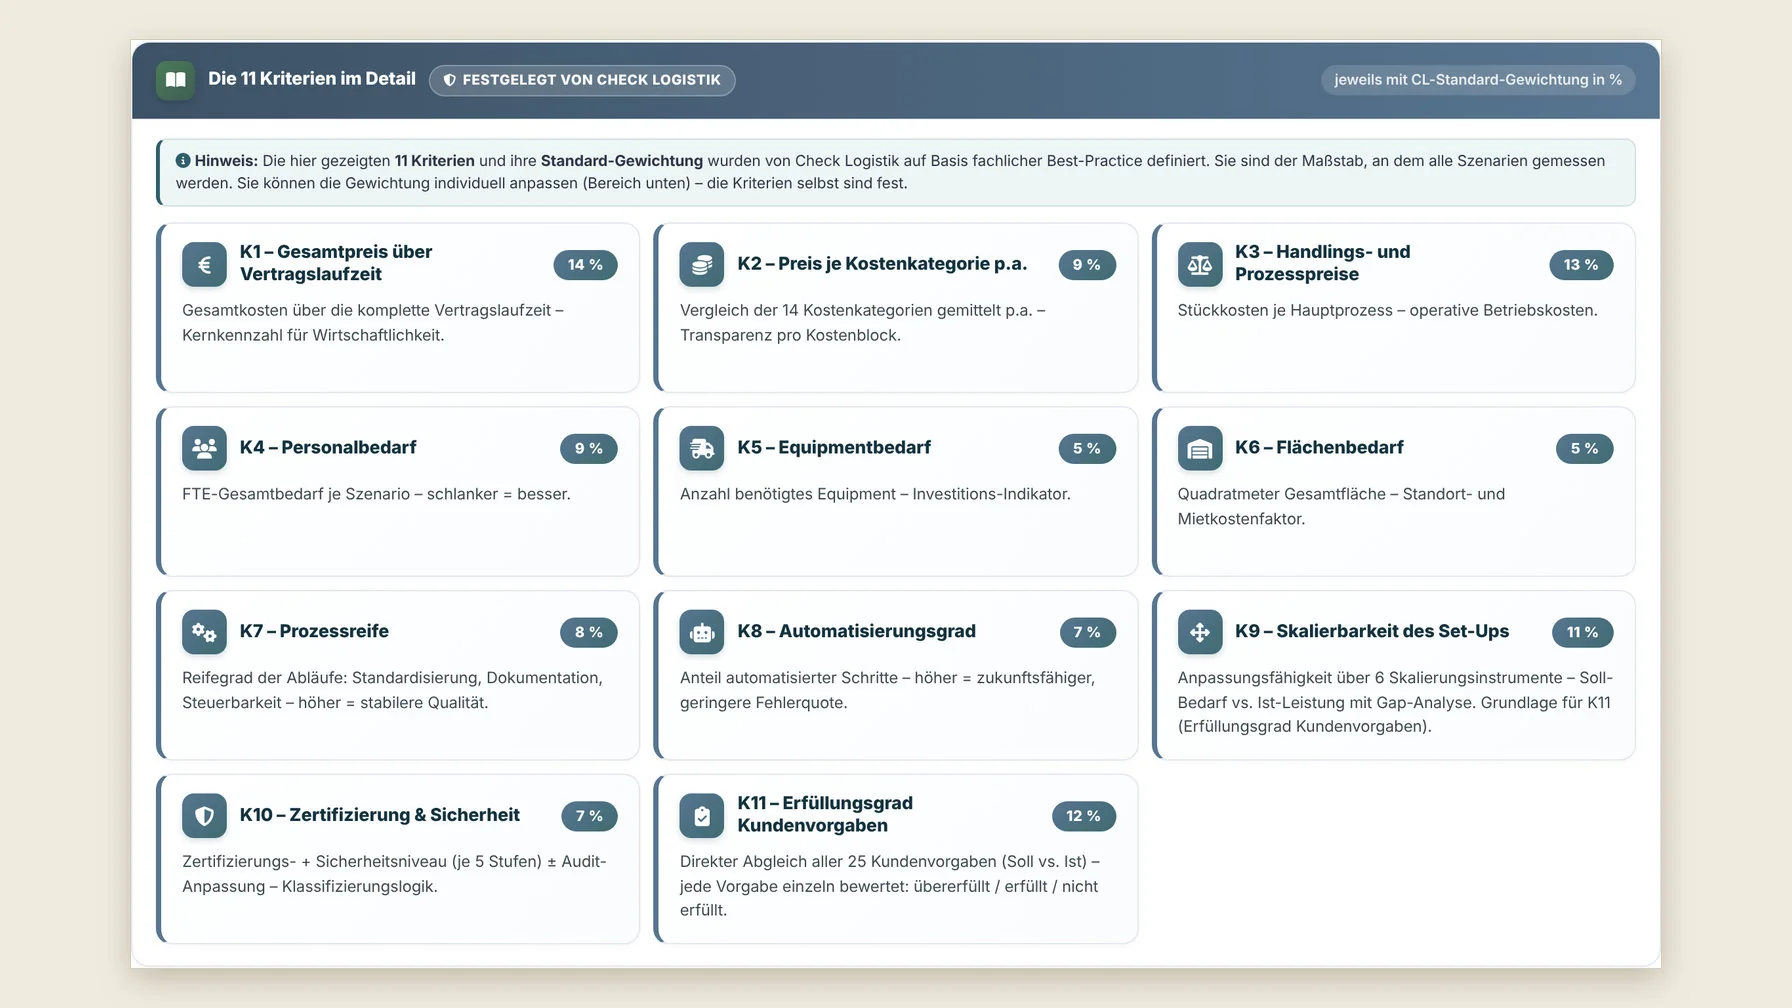The width and height of the screenshot is (1792, 1008).
Task: Click the title 'K8 – Automatisierungsgrad'
Action: (x=856, y=632)
